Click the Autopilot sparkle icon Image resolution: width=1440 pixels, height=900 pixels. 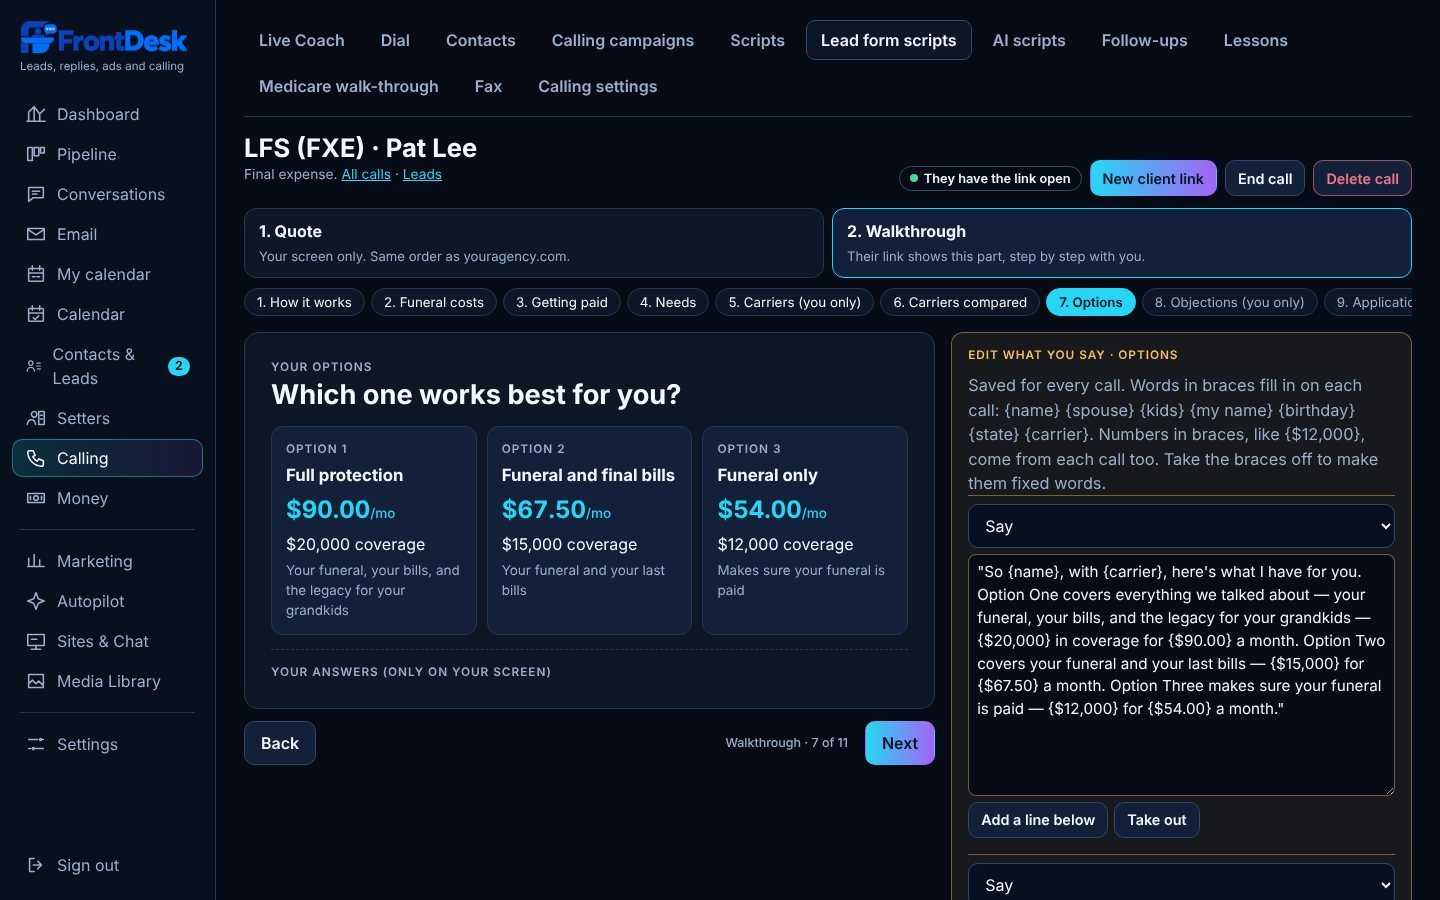pos(36,601)
